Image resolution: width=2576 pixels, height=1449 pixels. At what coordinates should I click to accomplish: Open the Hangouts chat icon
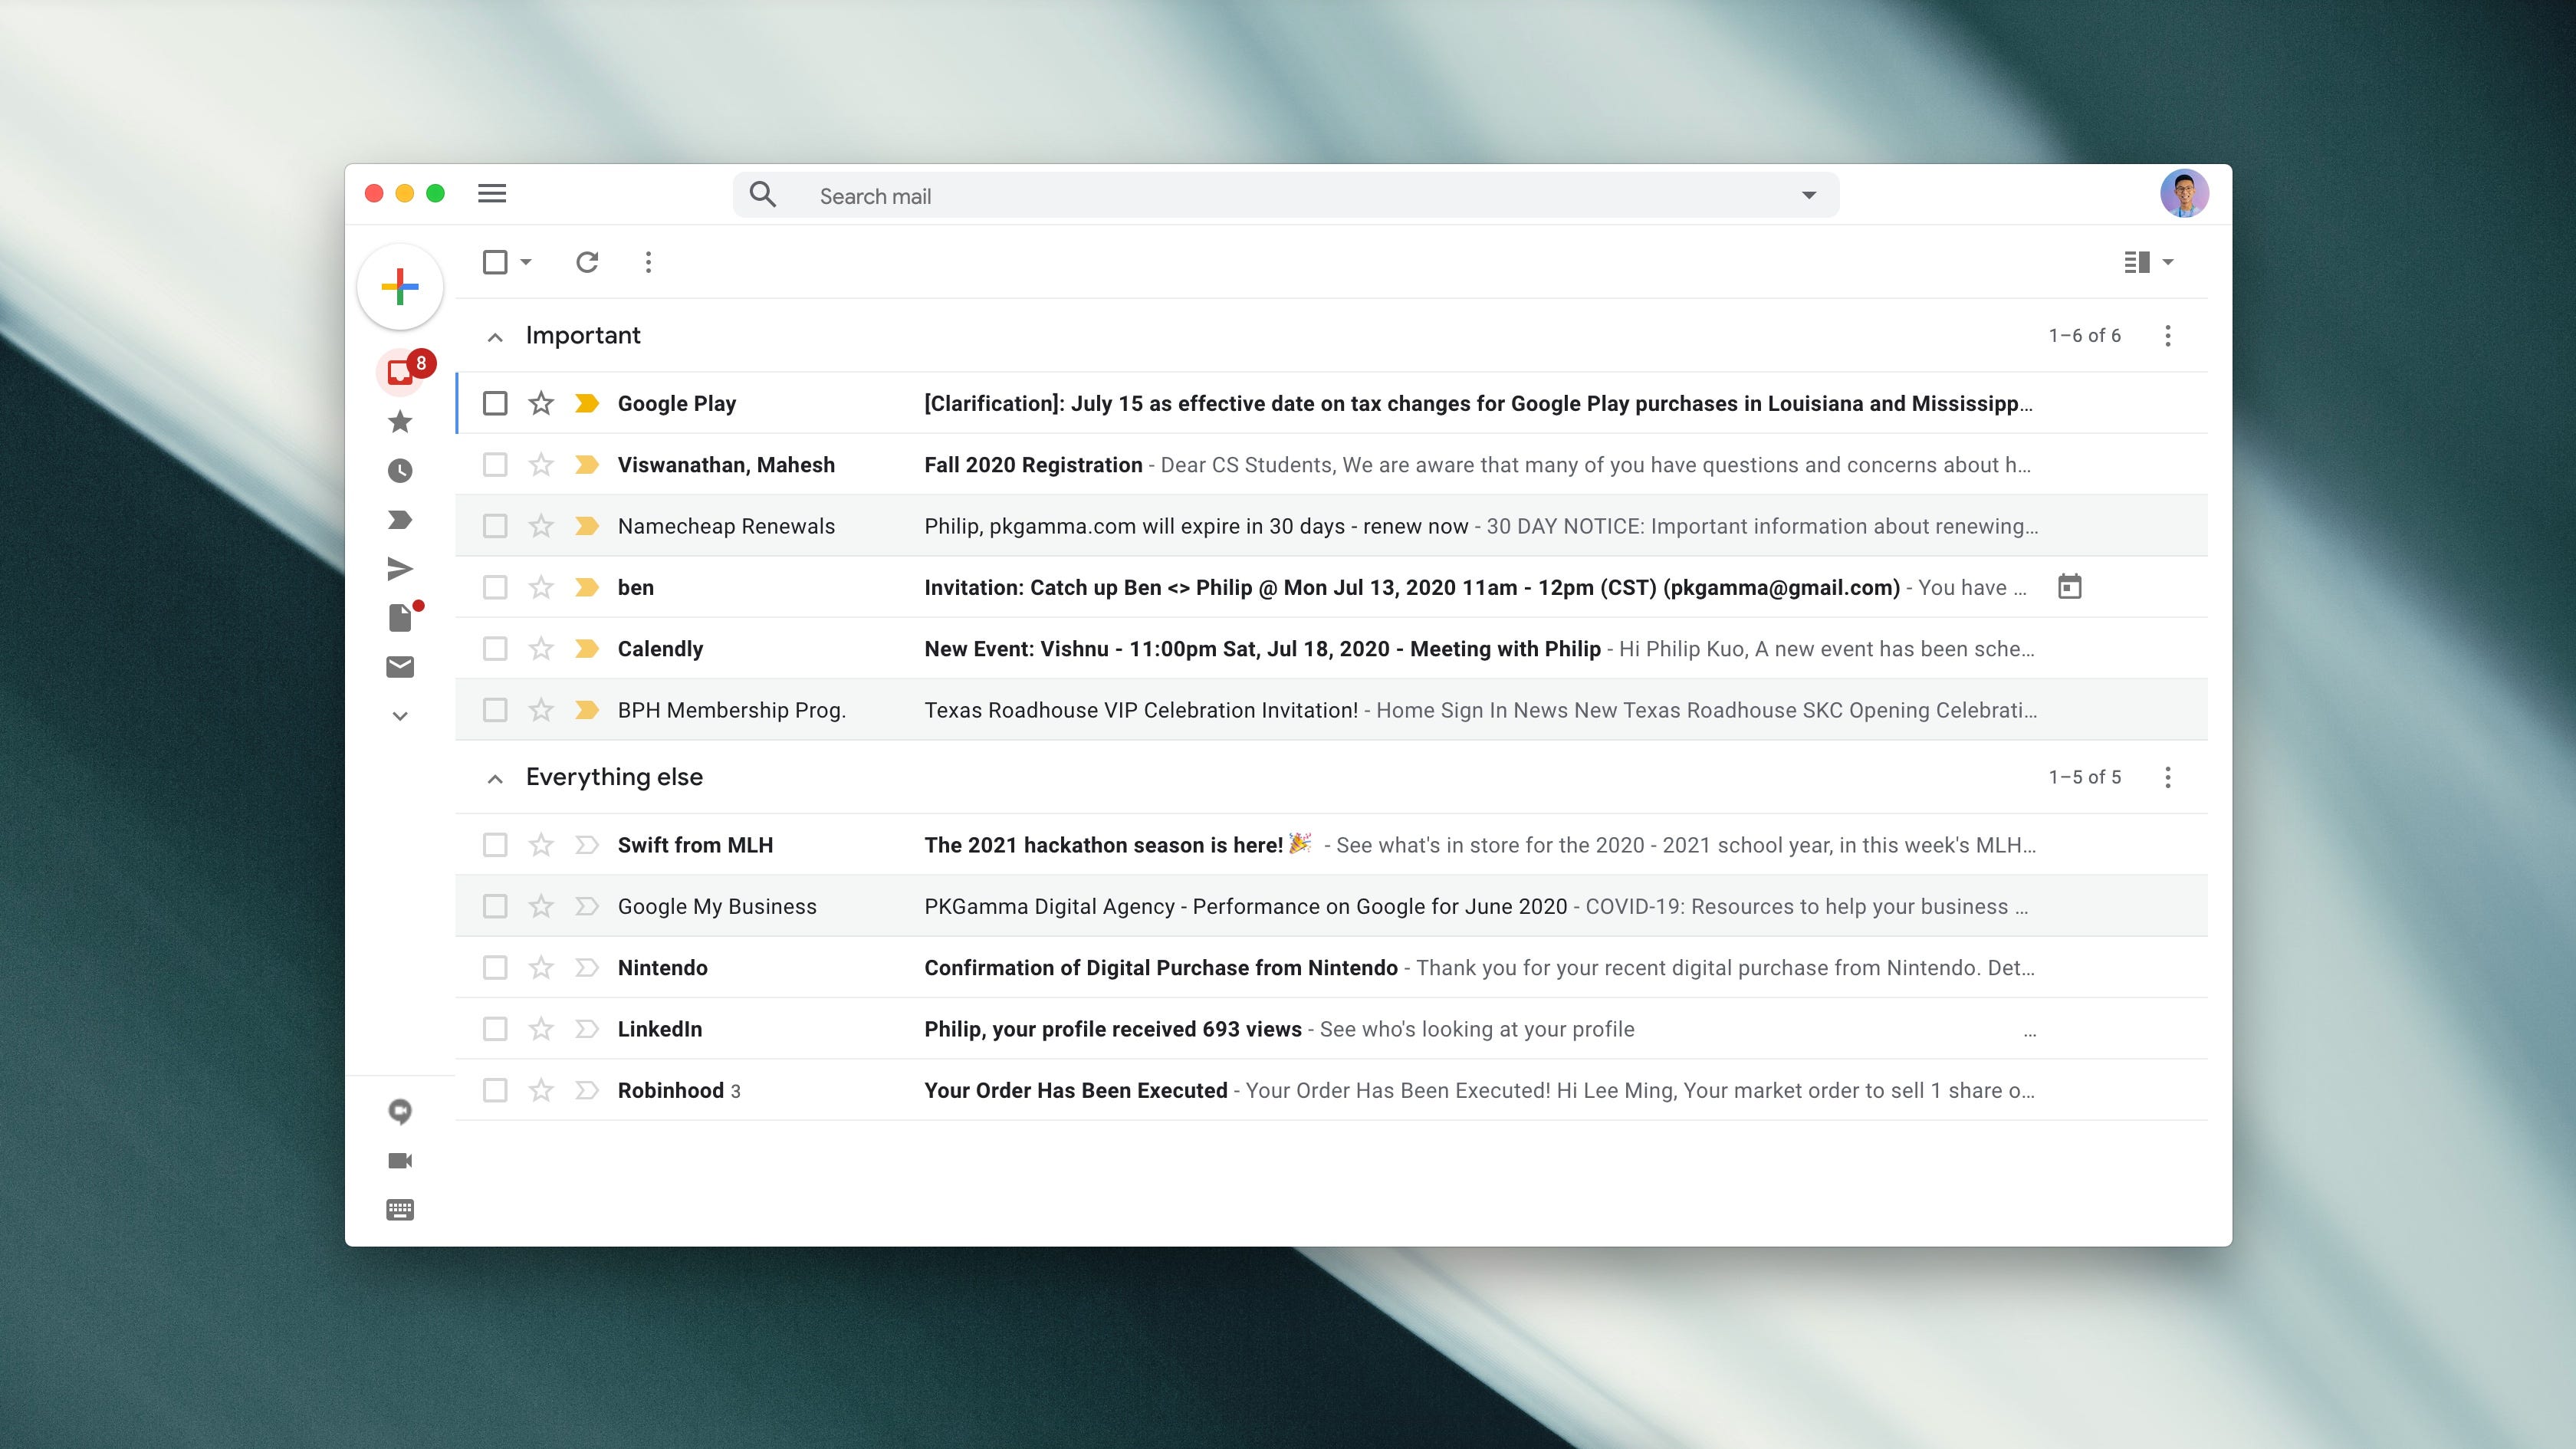(x=400, y=1112)
